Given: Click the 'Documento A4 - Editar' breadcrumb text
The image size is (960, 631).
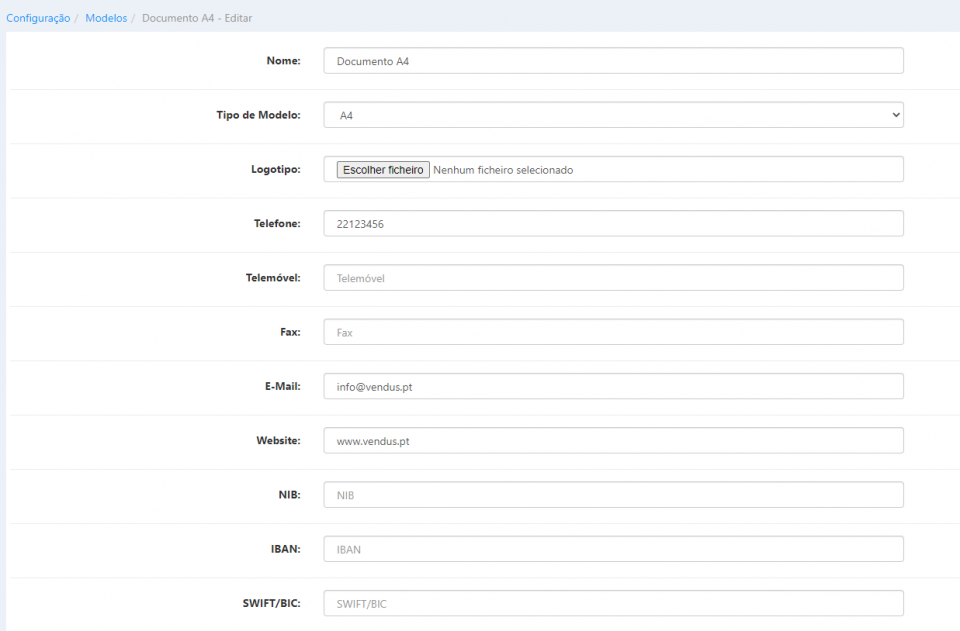Looking at the screenshot, I should [x=197, y=18].
